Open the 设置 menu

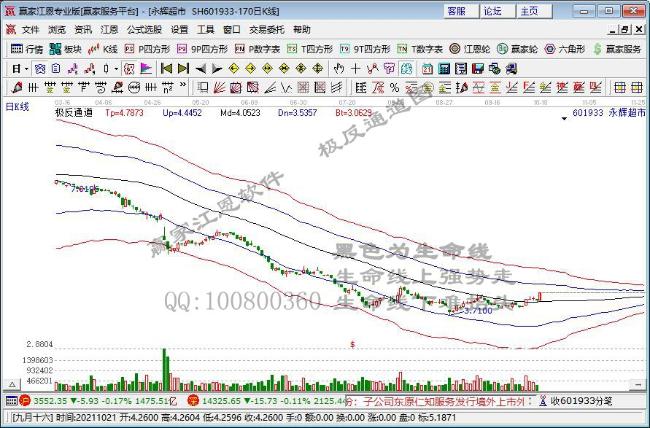click(179, 30)
